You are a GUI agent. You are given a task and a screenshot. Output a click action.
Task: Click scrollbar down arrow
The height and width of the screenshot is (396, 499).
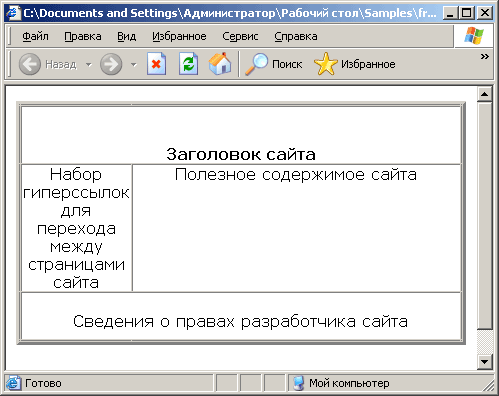point(485,361)
